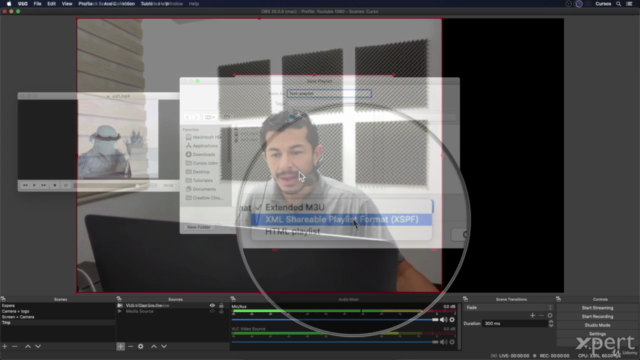Viewport: 640px width, 360px height.
Task: Toggle visibility of Media Source
Action: click(212, 311)
